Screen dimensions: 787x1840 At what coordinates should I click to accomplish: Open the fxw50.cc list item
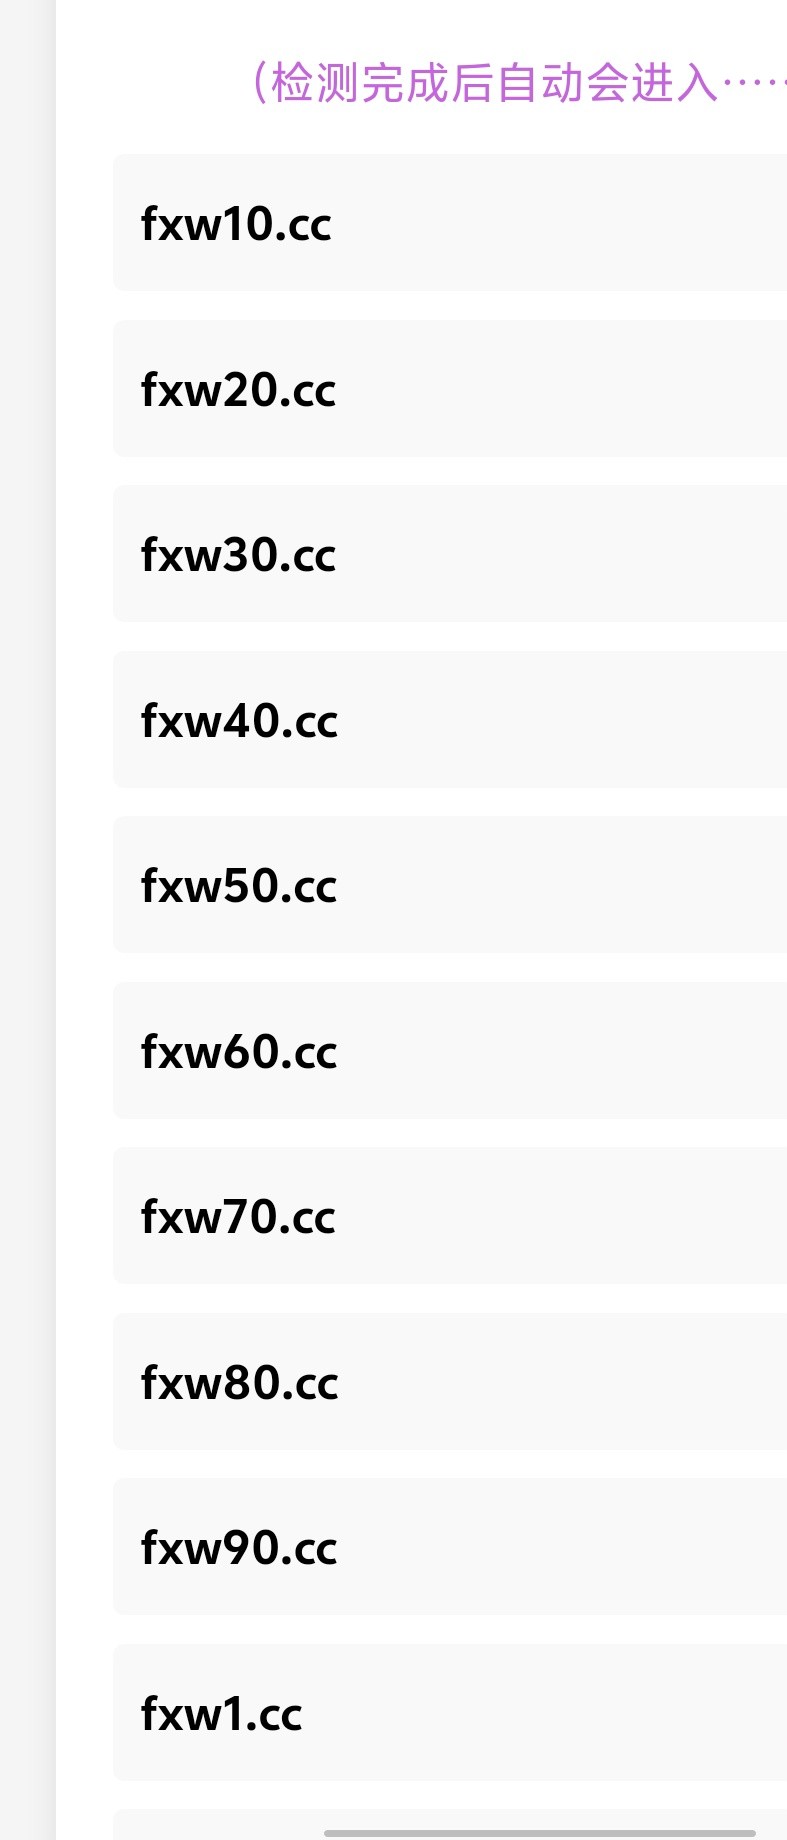tap(450, 884)
